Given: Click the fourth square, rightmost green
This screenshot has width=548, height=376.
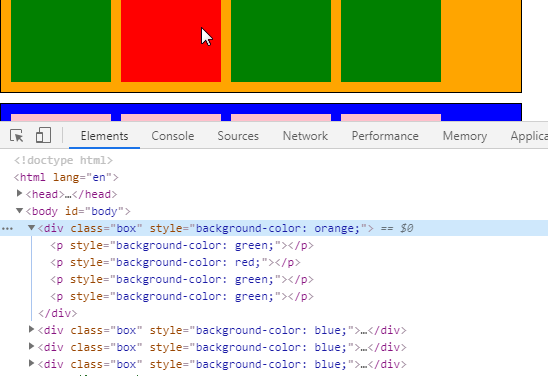Looking at the screenshot, I should [x=391, y=41].
